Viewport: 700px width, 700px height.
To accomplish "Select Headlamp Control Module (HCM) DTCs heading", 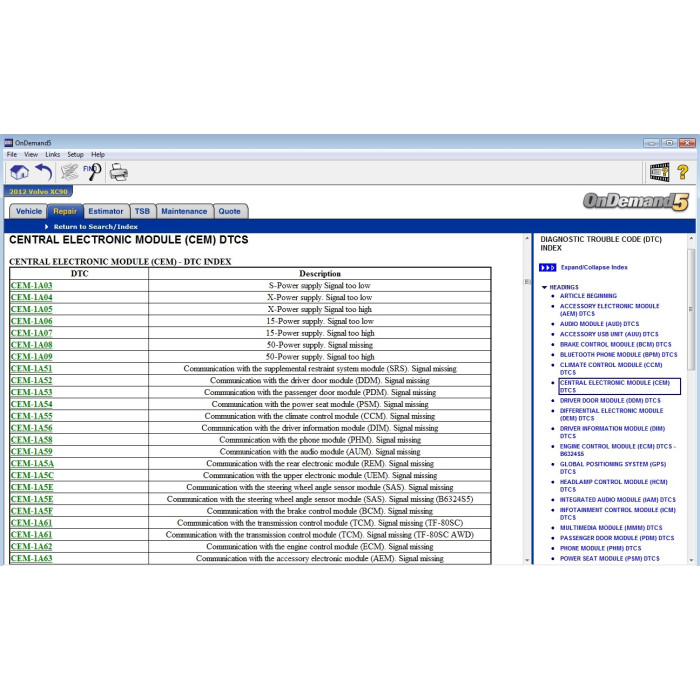I will 613,486.
